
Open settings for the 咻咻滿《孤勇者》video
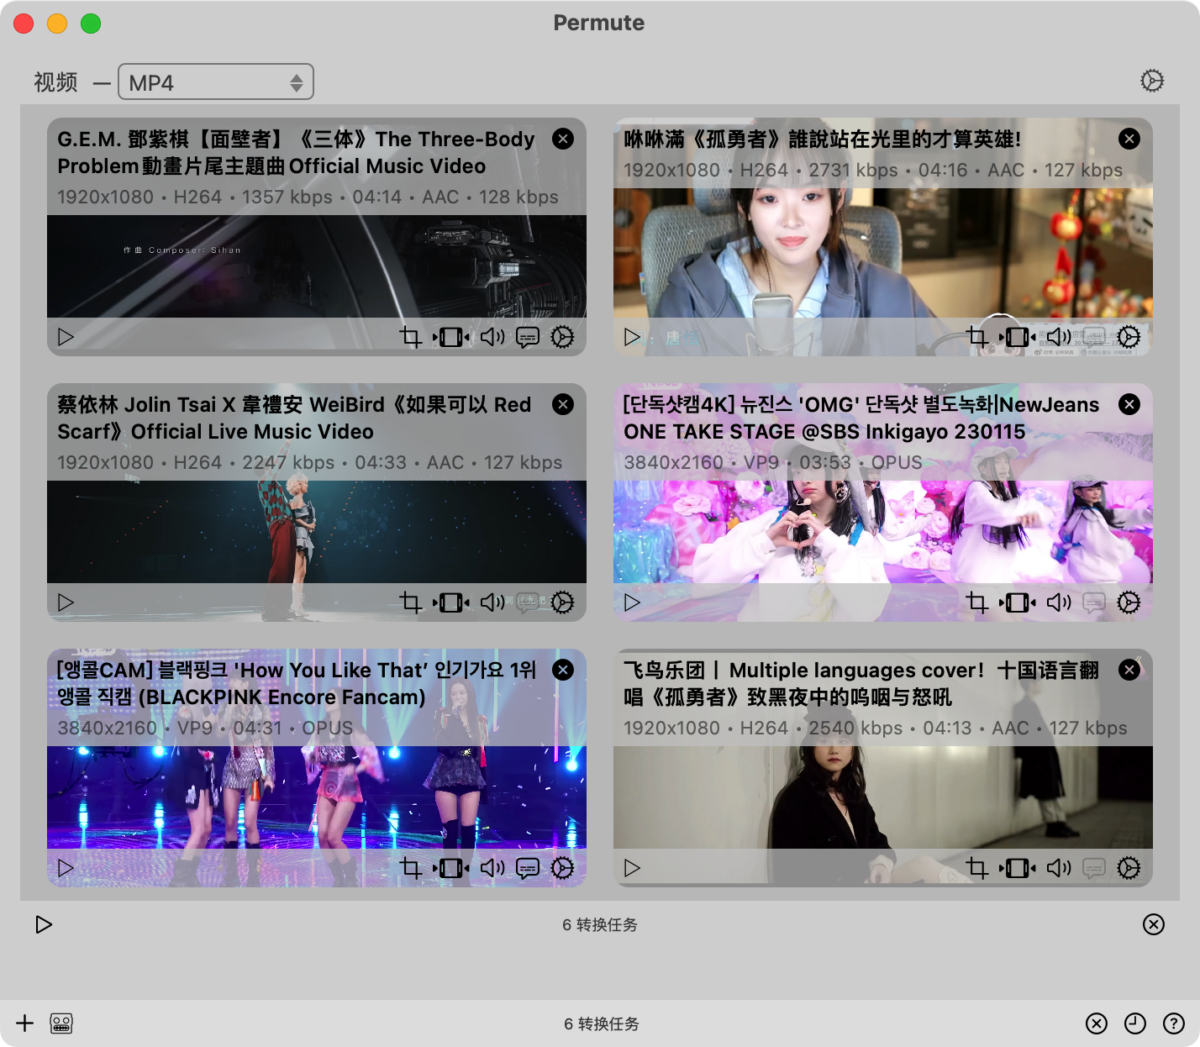(x=1129, y=337)
